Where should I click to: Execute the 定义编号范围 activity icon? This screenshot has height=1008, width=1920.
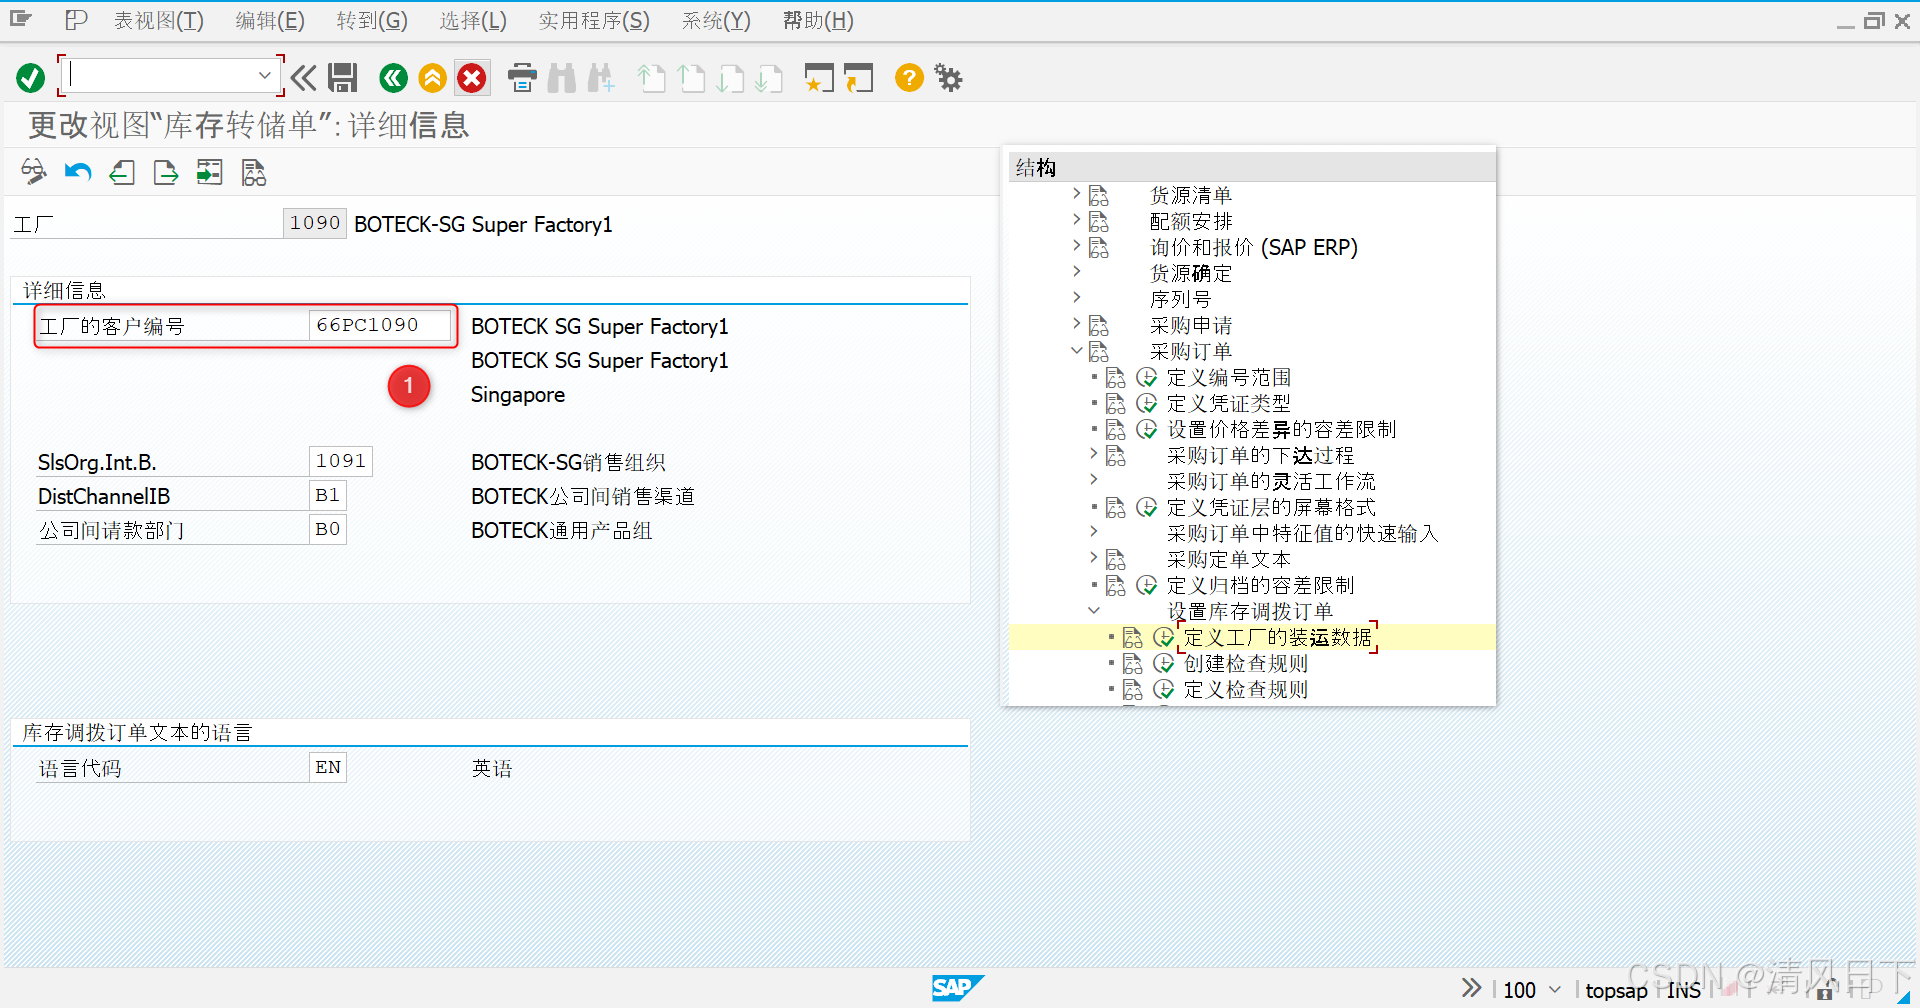[x=1147, y=377]
